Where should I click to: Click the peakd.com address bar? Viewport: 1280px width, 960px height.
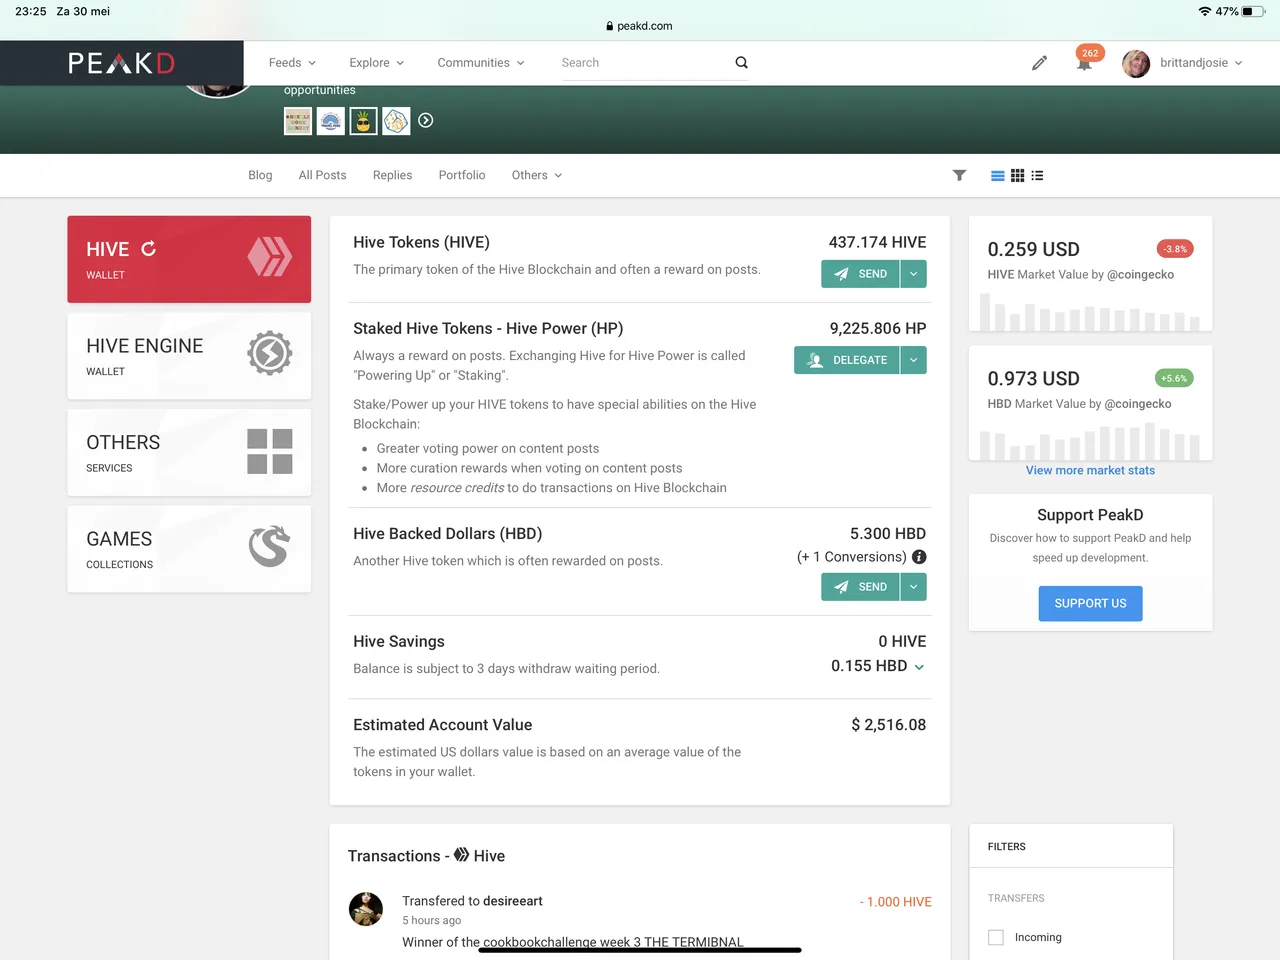coord(640,26)
